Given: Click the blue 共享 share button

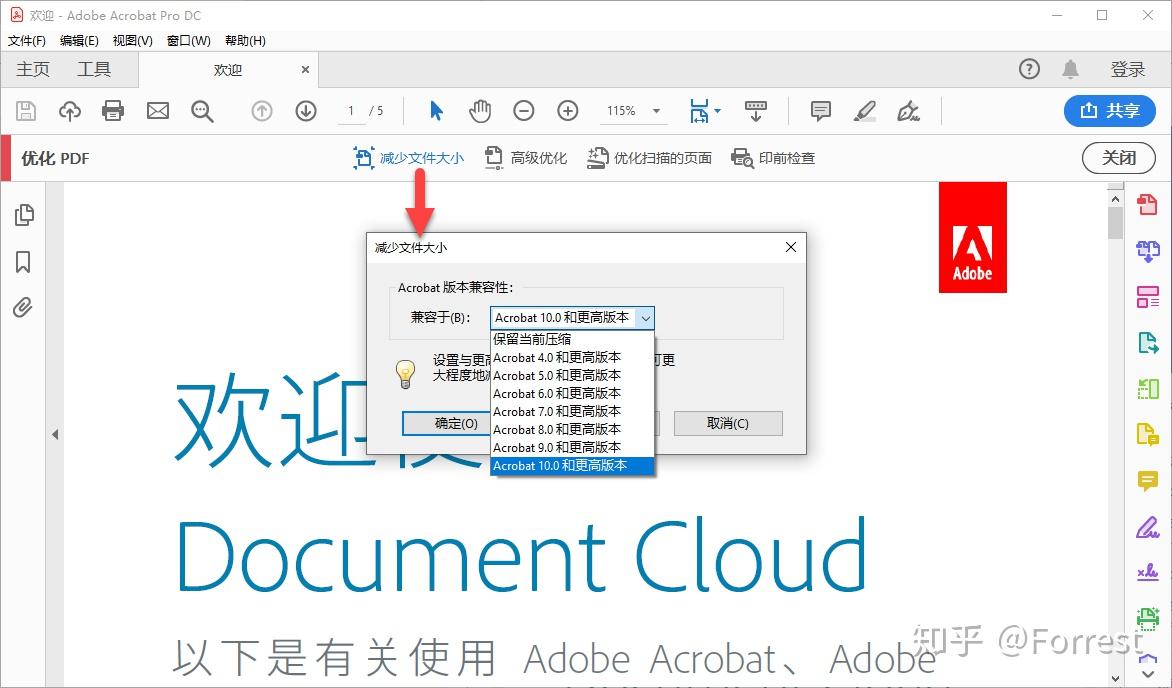Looking at the screenshot, I should pyautogui.click(x=1109, y=111).
